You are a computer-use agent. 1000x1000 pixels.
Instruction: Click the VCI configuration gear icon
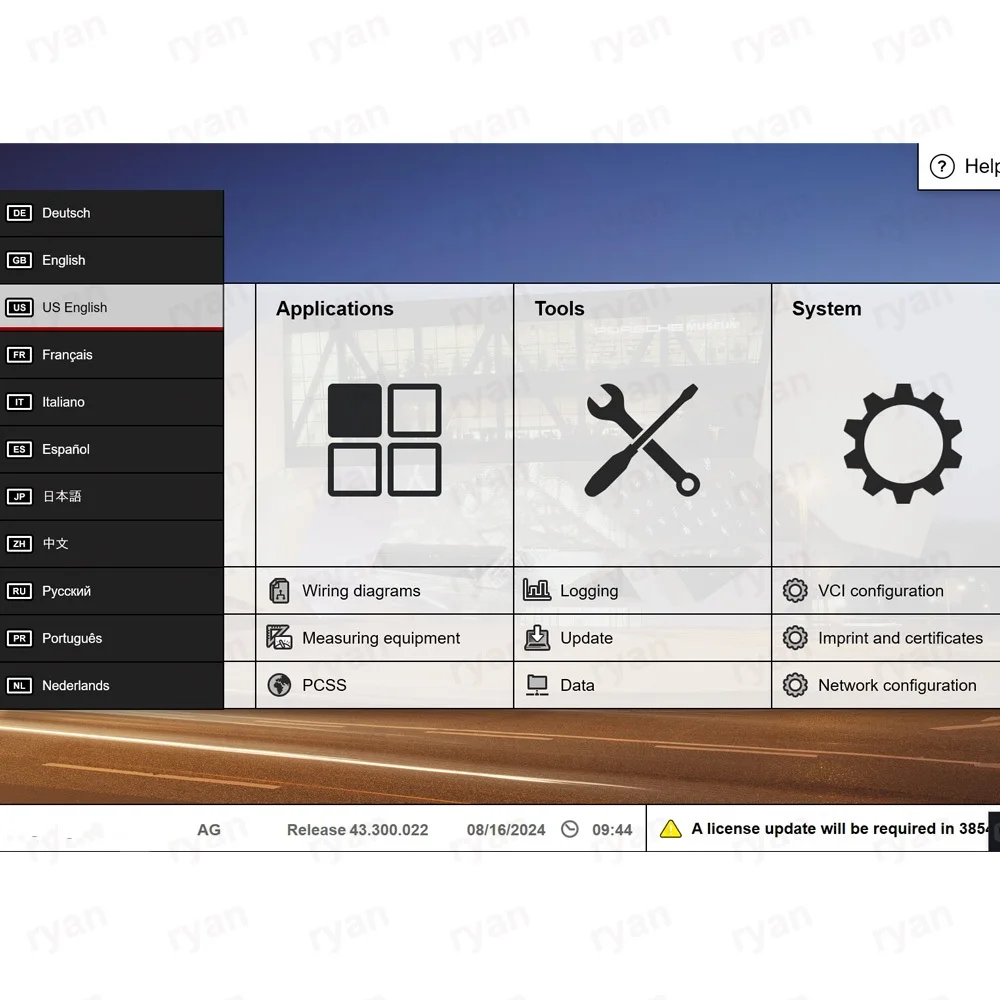point(795,591)
